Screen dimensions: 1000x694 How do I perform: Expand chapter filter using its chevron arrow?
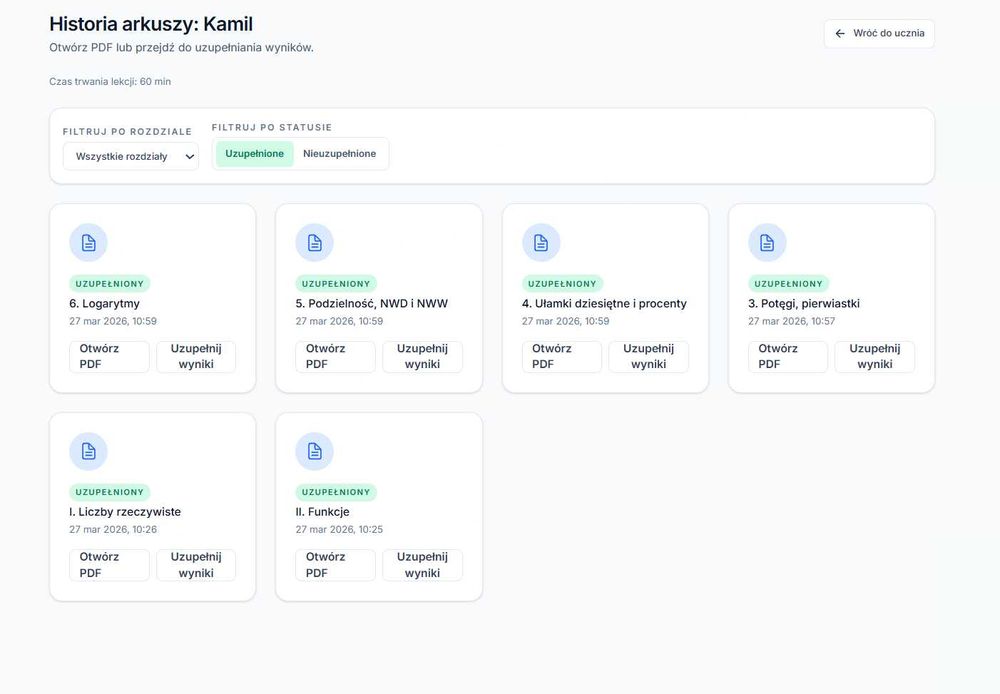pos(189,157)
